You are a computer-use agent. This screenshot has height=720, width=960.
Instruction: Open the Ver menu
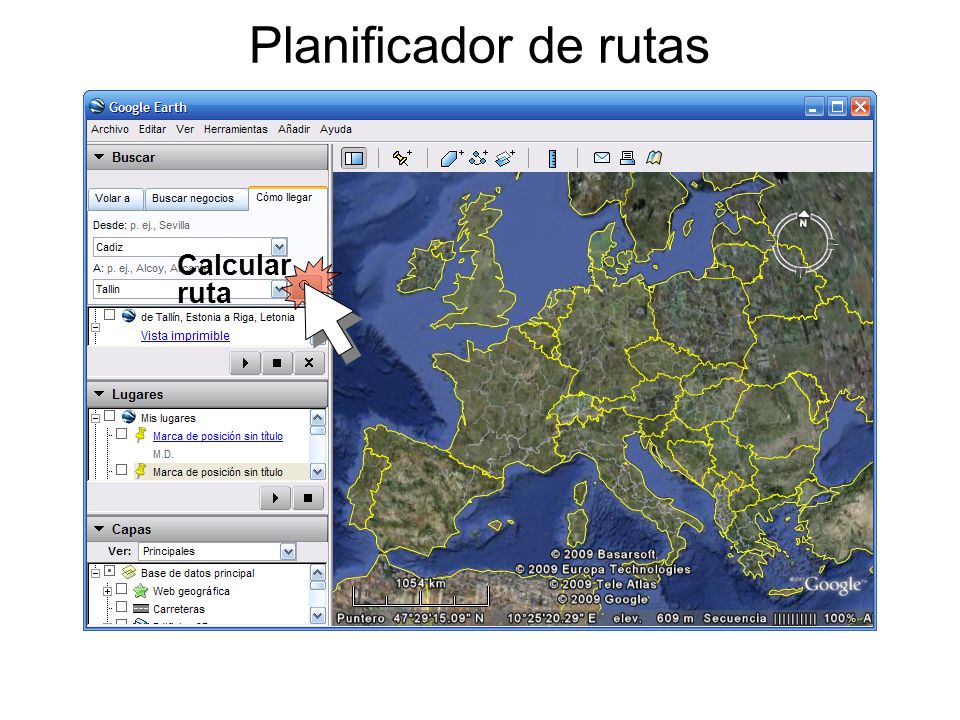point(185,129)
